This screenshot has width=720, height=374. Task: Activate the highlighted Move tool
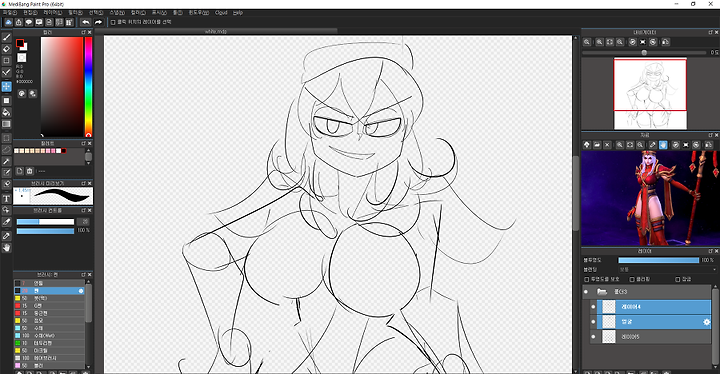tap(6, 86)
